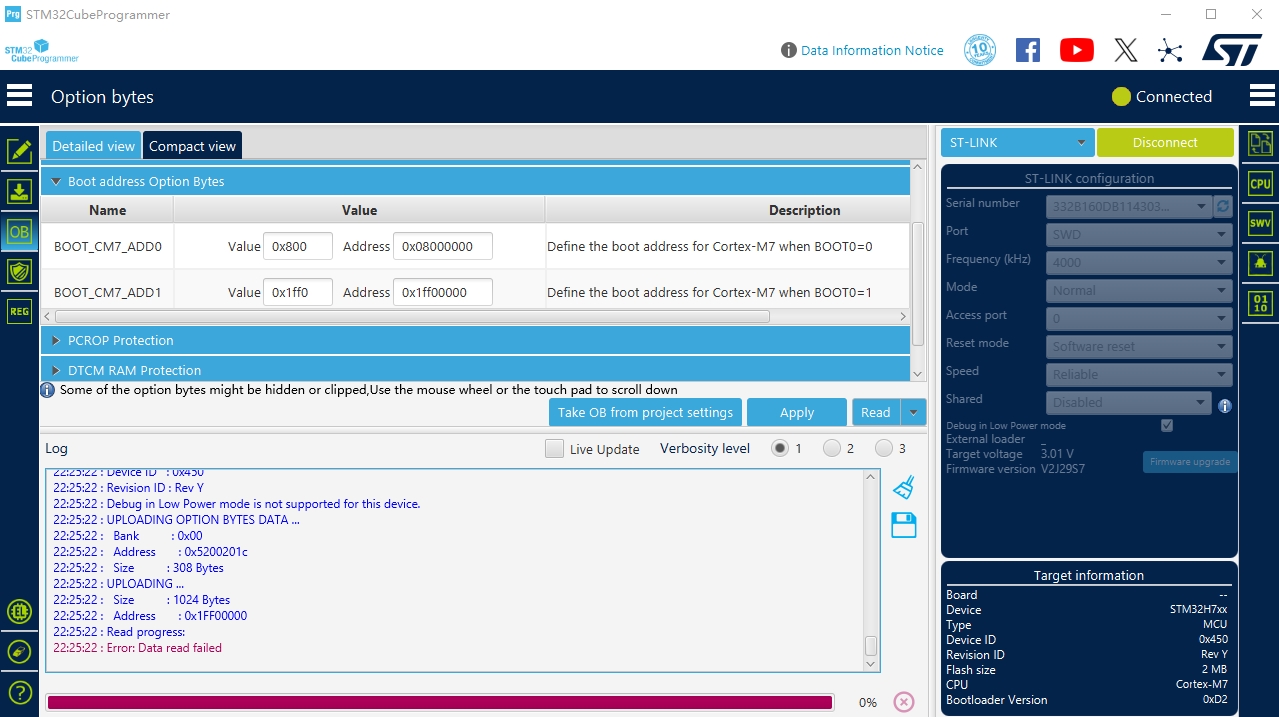Image resolution: width=1279 pixels, height=717 pixels.
Task: Open the topmost right sidebar device icon
Action: tap(1260, 144)
